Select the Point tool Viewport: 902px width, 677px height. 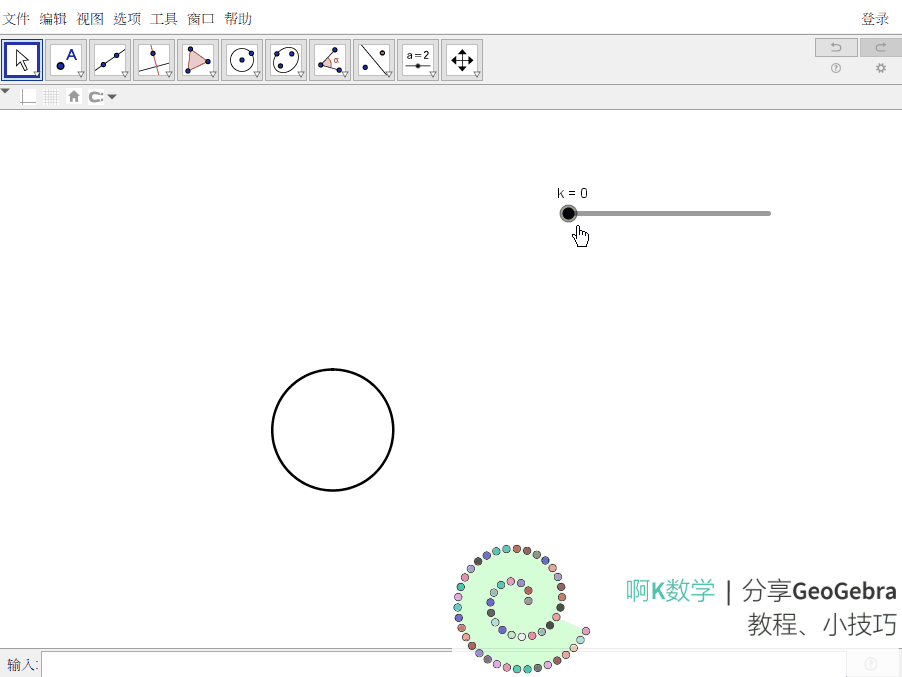66,60
